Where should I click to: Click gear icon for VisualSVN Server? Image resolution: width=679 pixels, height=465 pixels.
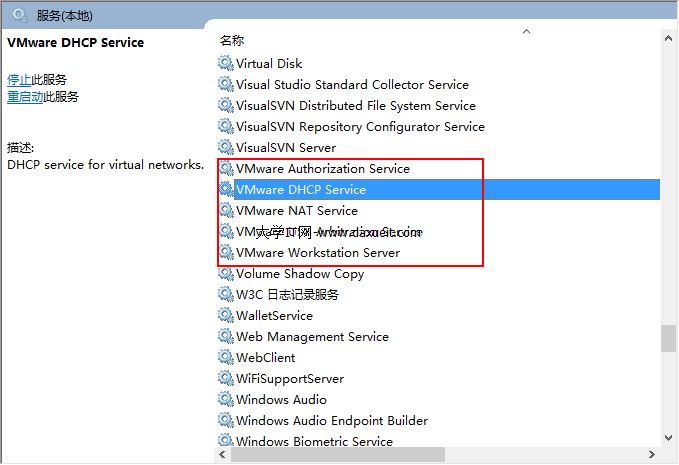click(x=225, y=147)
